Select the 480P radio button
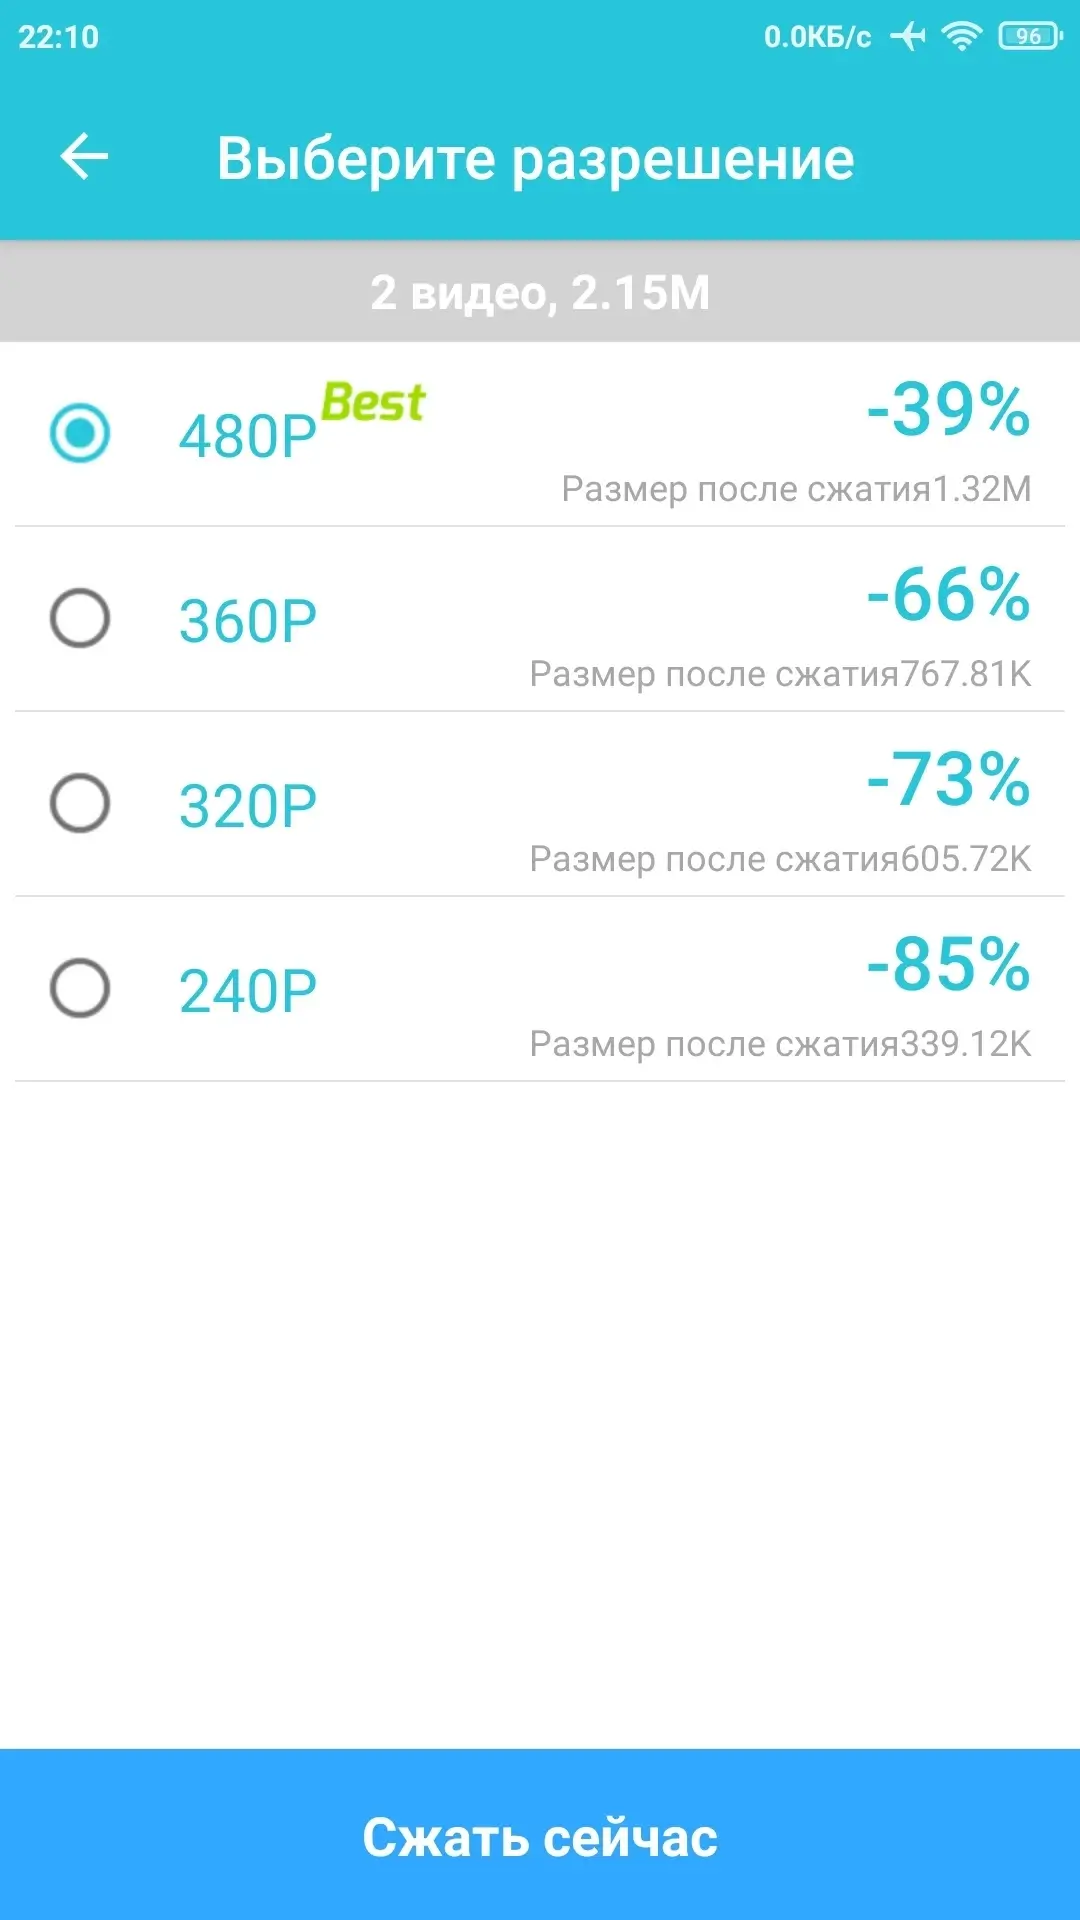 point(80,433)
